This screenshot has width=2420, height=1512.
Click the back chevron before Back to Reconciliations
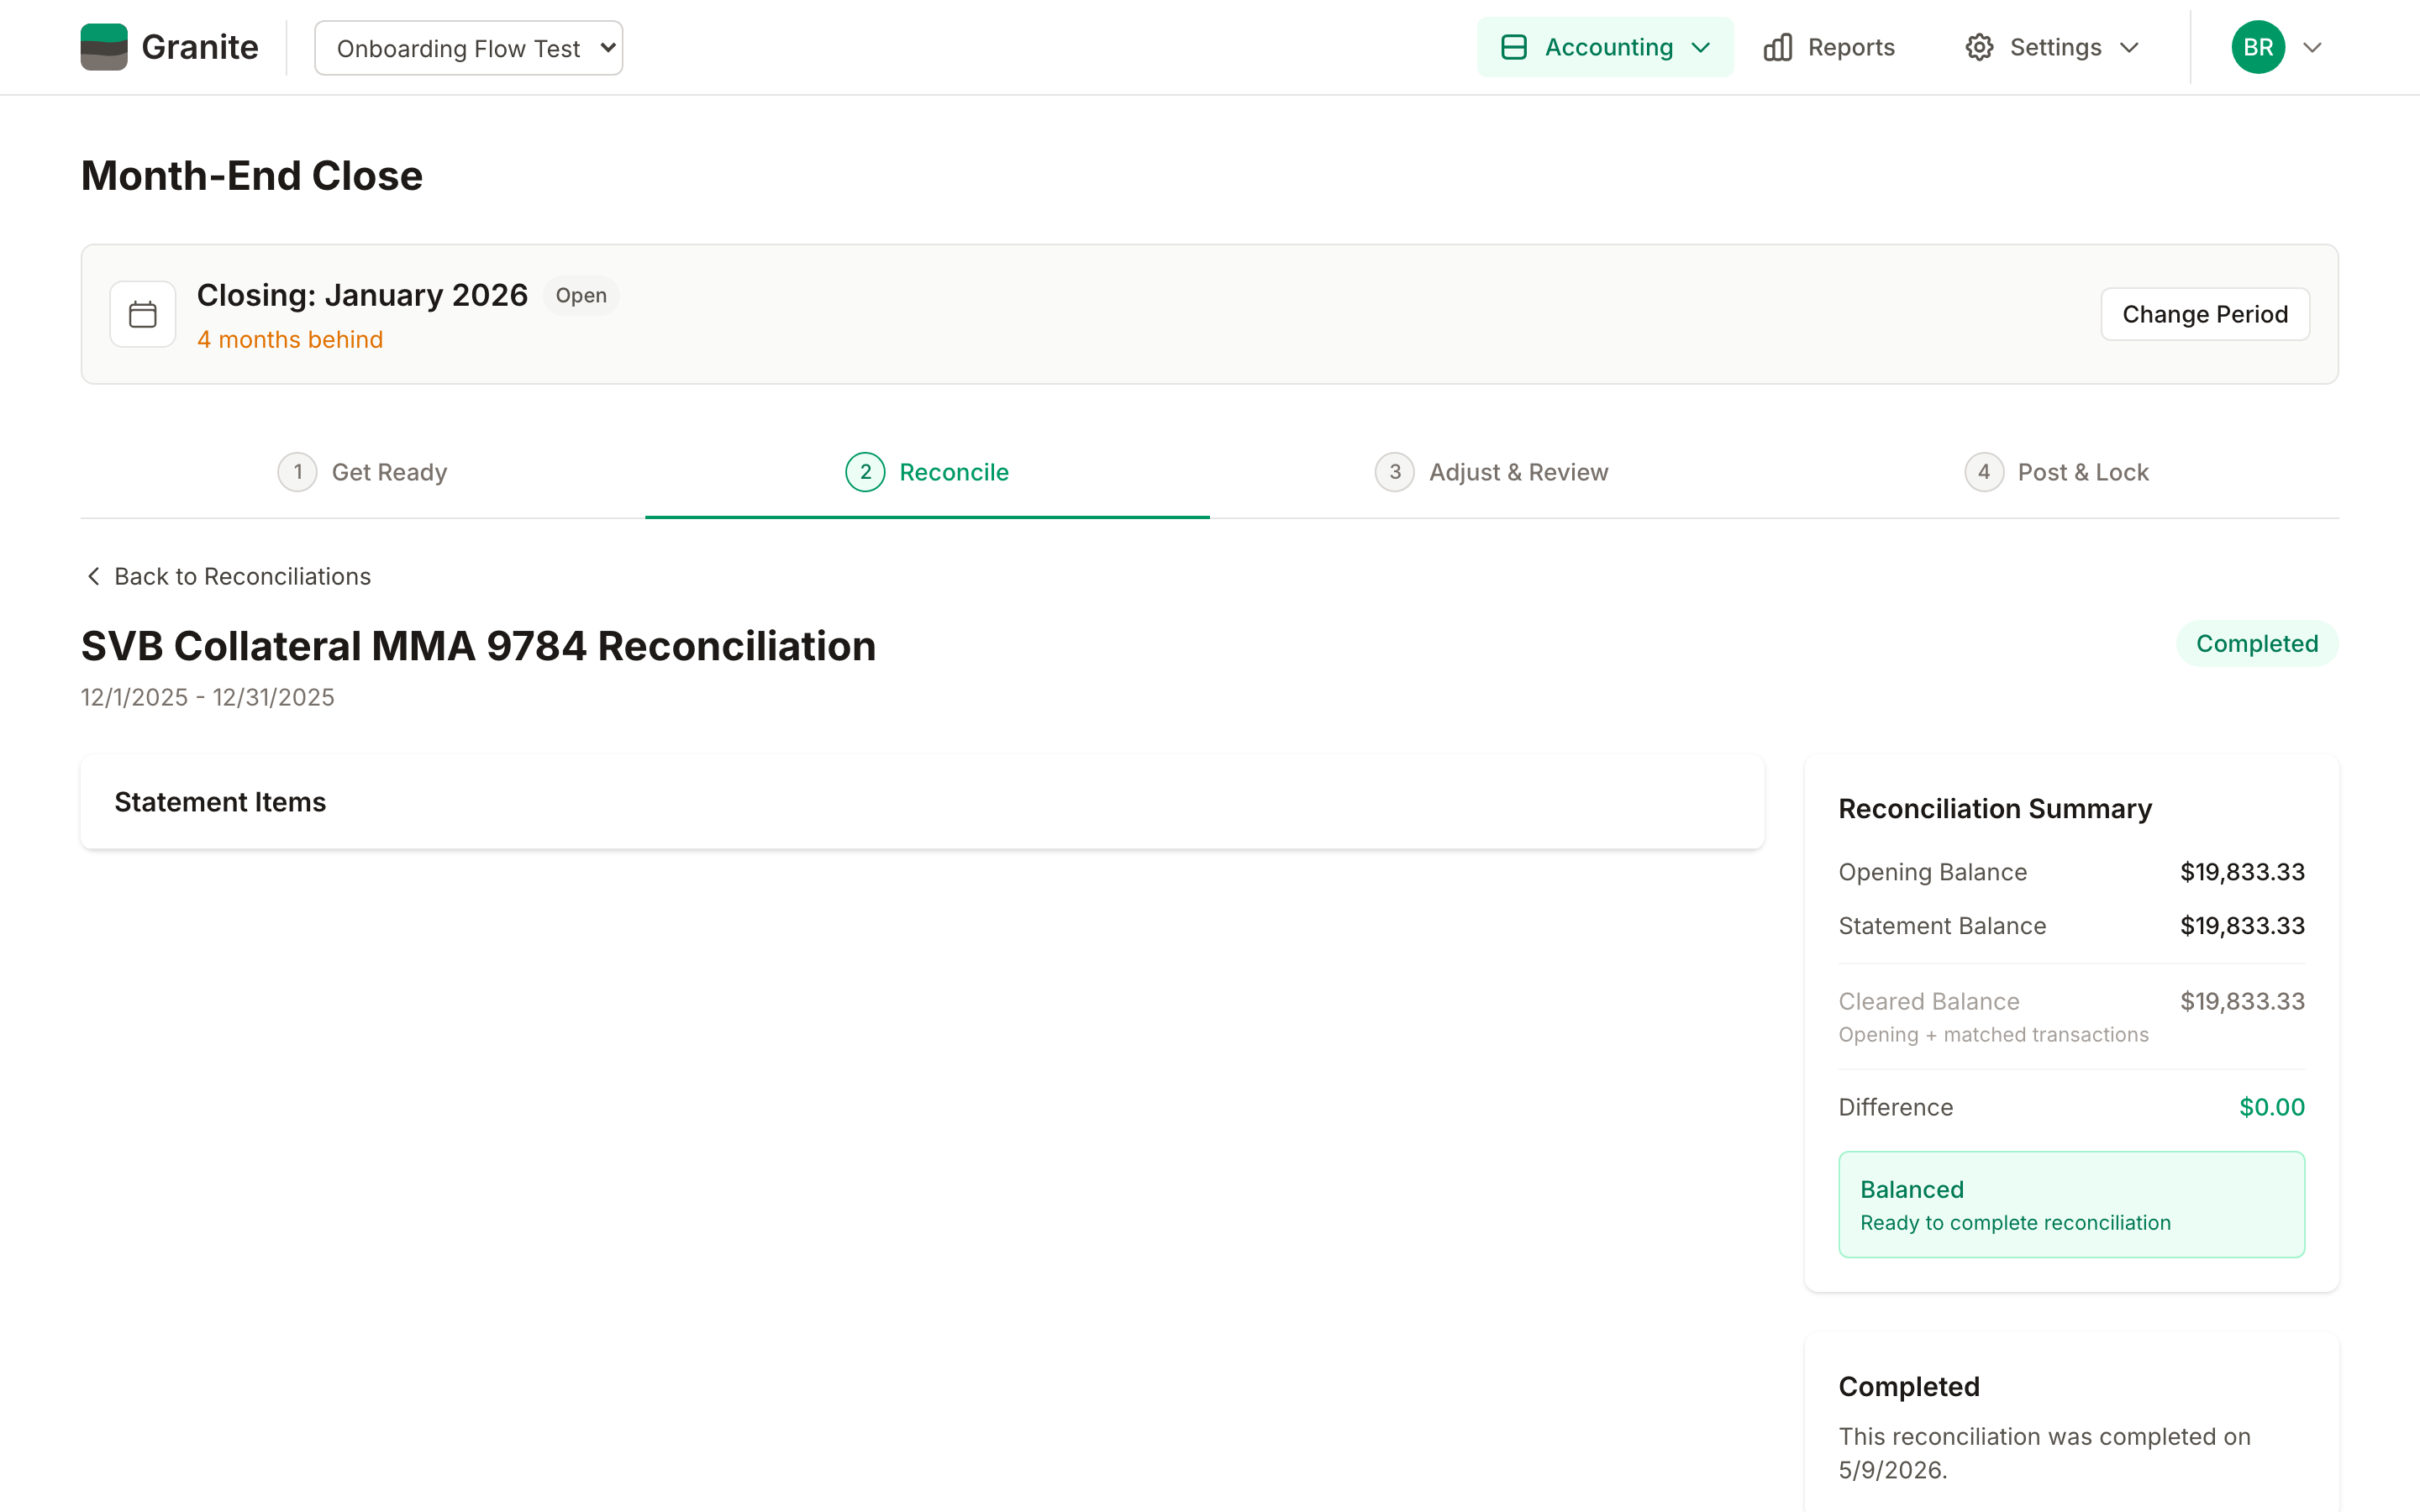click(x=93, y=576)
